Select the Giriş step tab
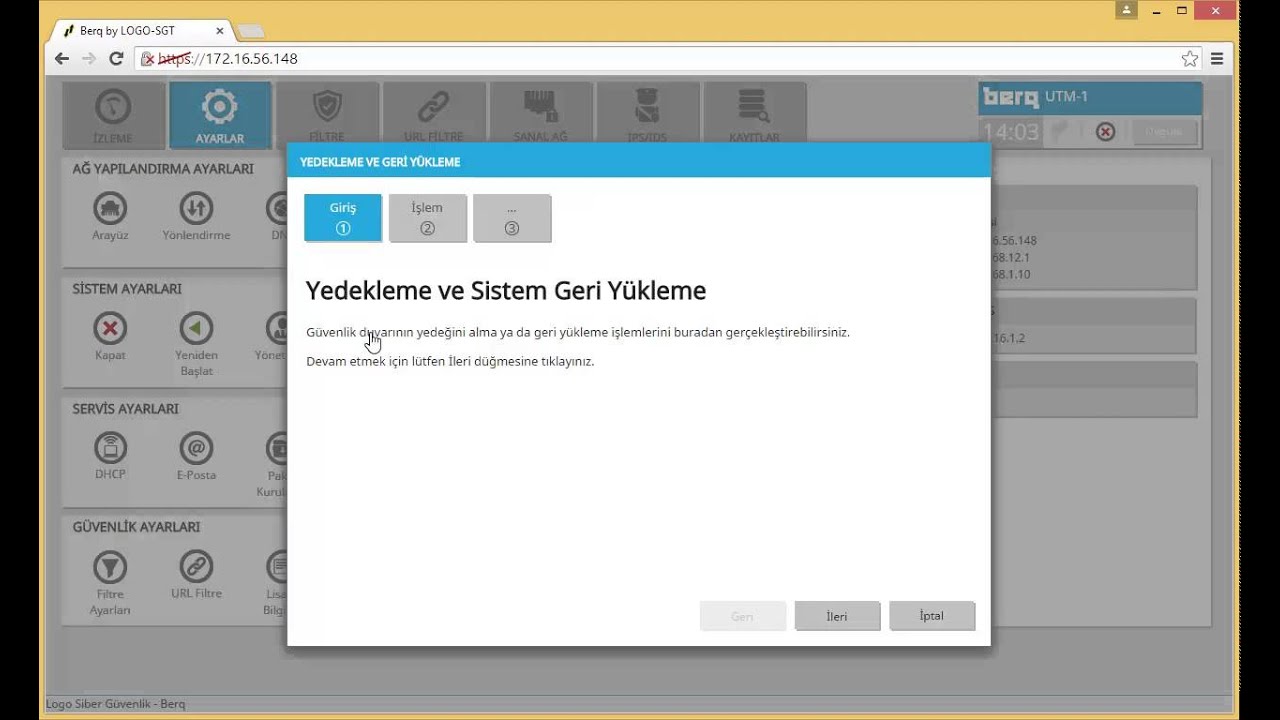This screenshot has height=720, width=1280. coord(343,218)
